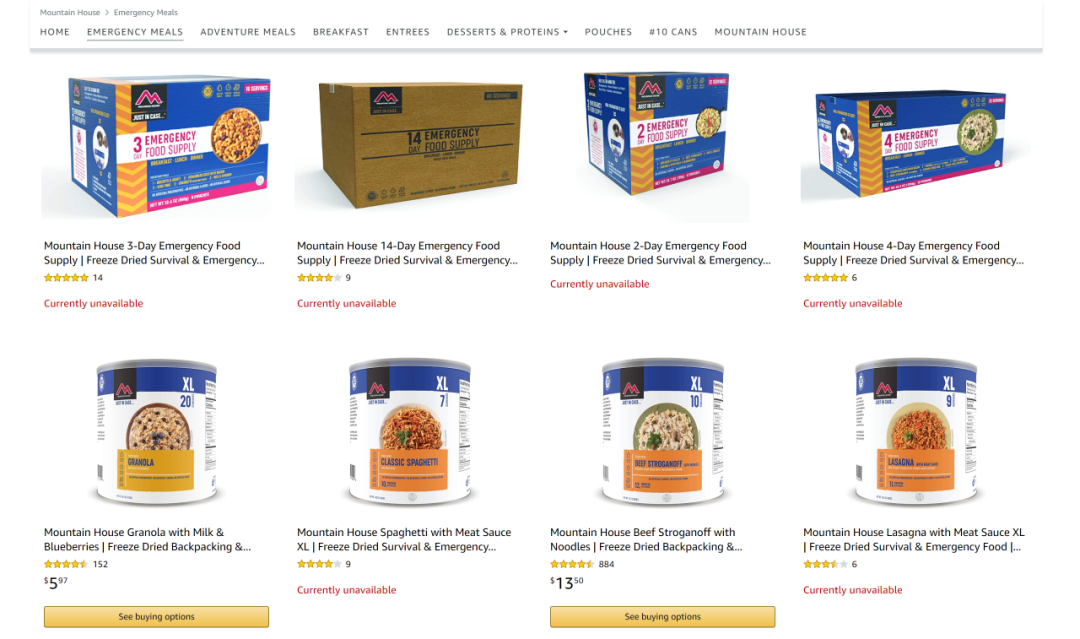This screenshot has width=1080, height=639.
Task: Open star rating of Granola with Milk & Blueberries
Action: 66,564
